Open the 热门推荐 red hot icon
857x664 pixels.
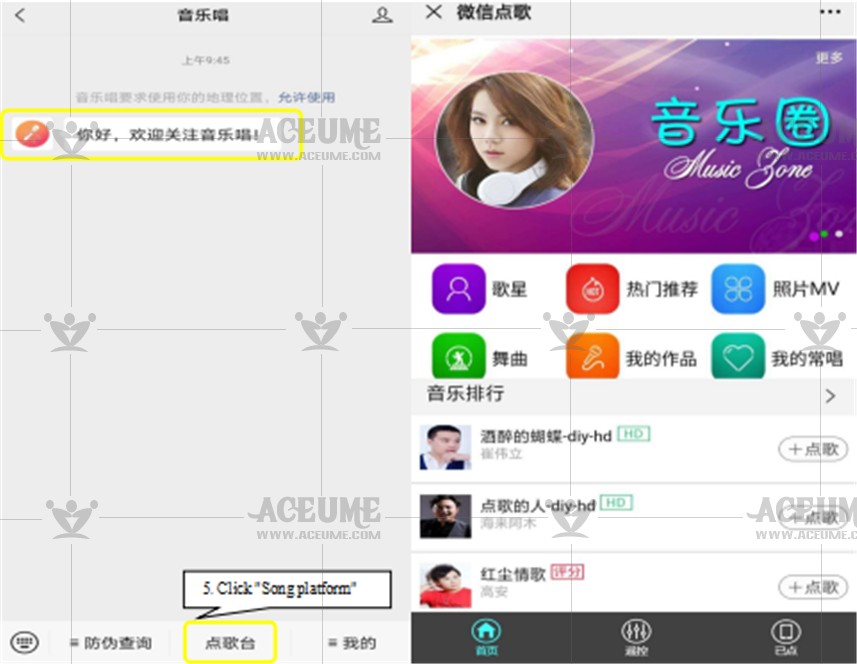coord(592,290)
